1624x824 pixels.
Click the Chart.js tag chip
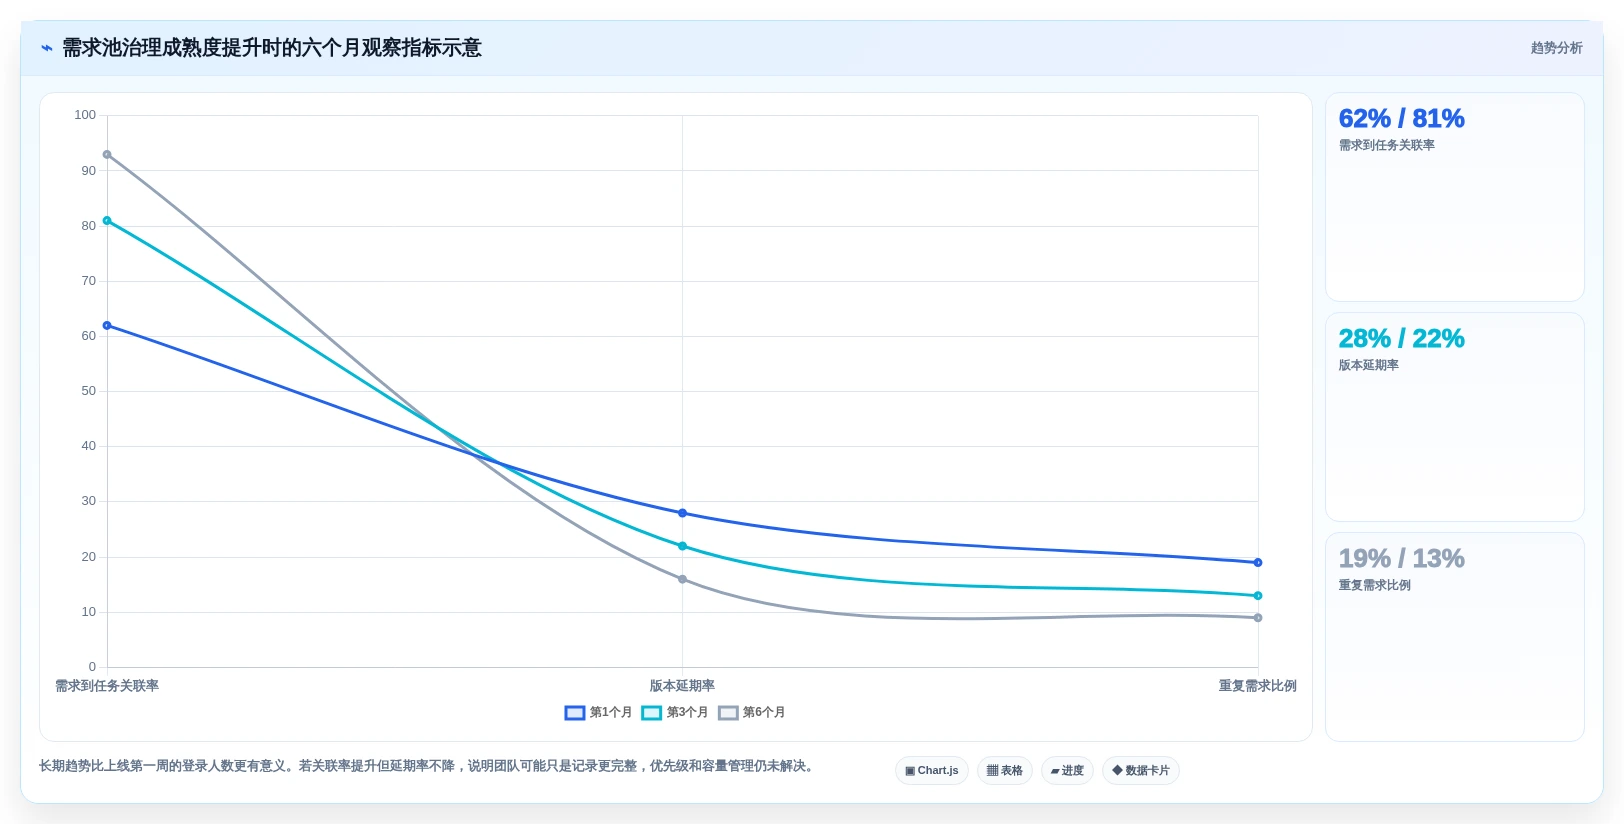pyautogui.click(x=931, y=771)
